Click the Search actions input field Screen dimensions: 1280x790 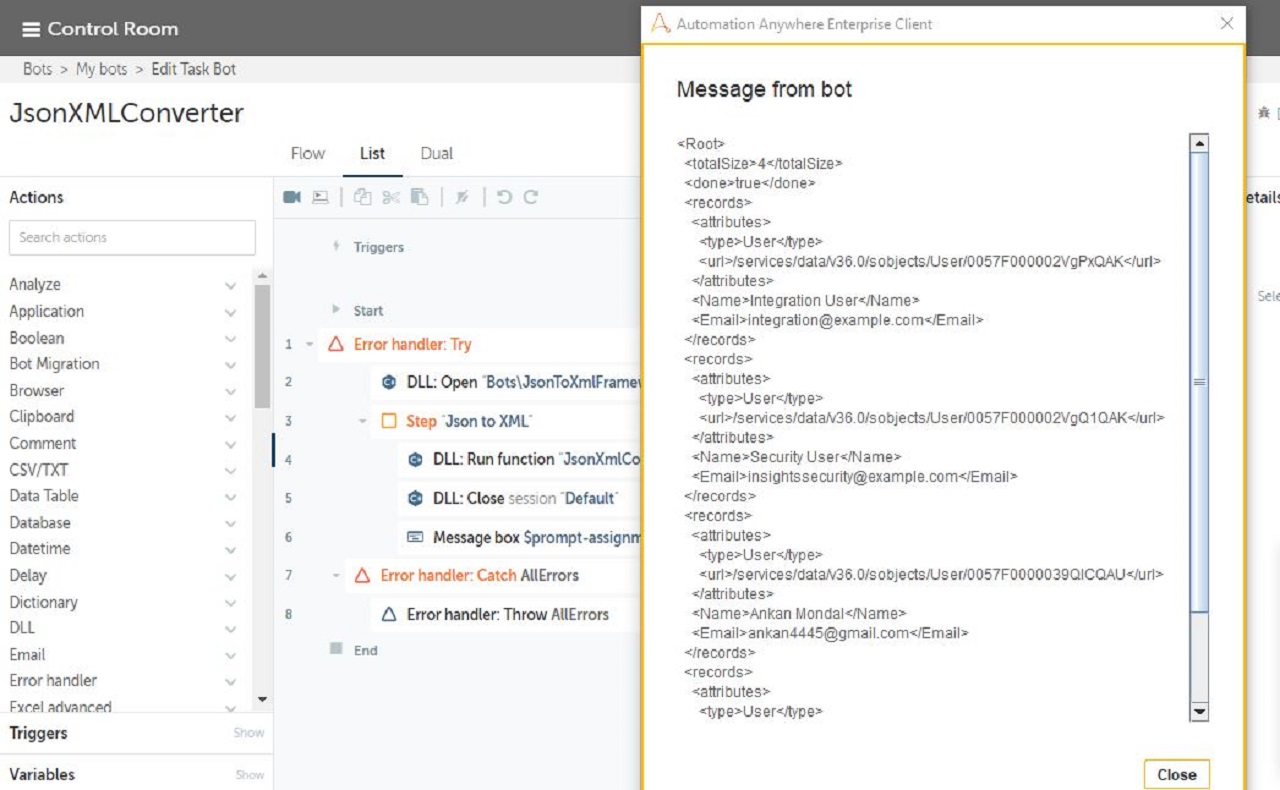132,237
